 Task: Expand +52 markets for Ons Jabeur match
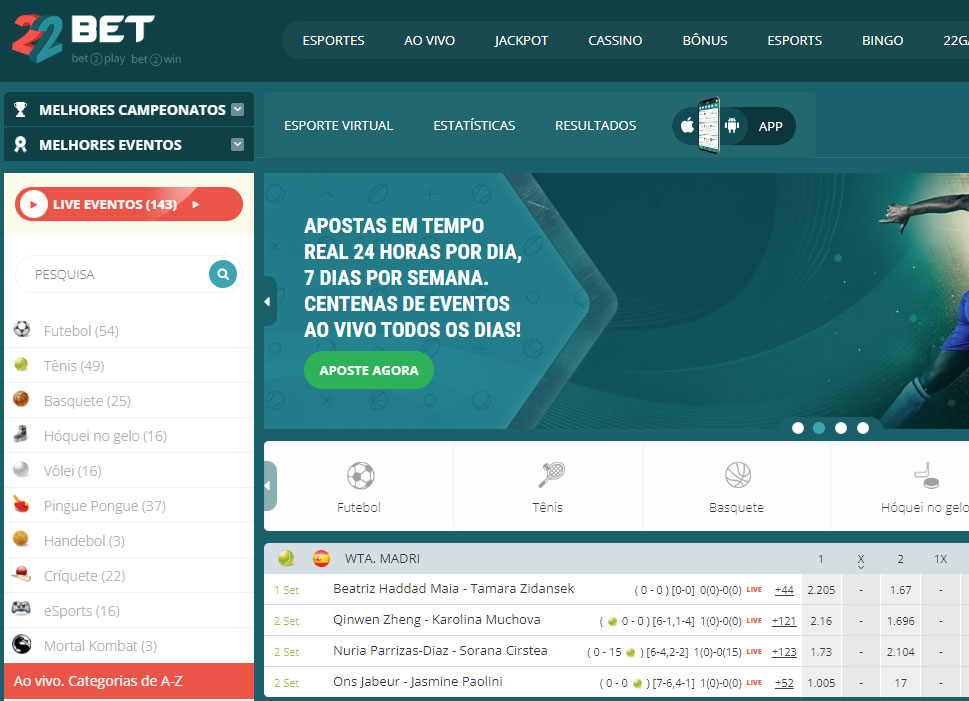784,683
